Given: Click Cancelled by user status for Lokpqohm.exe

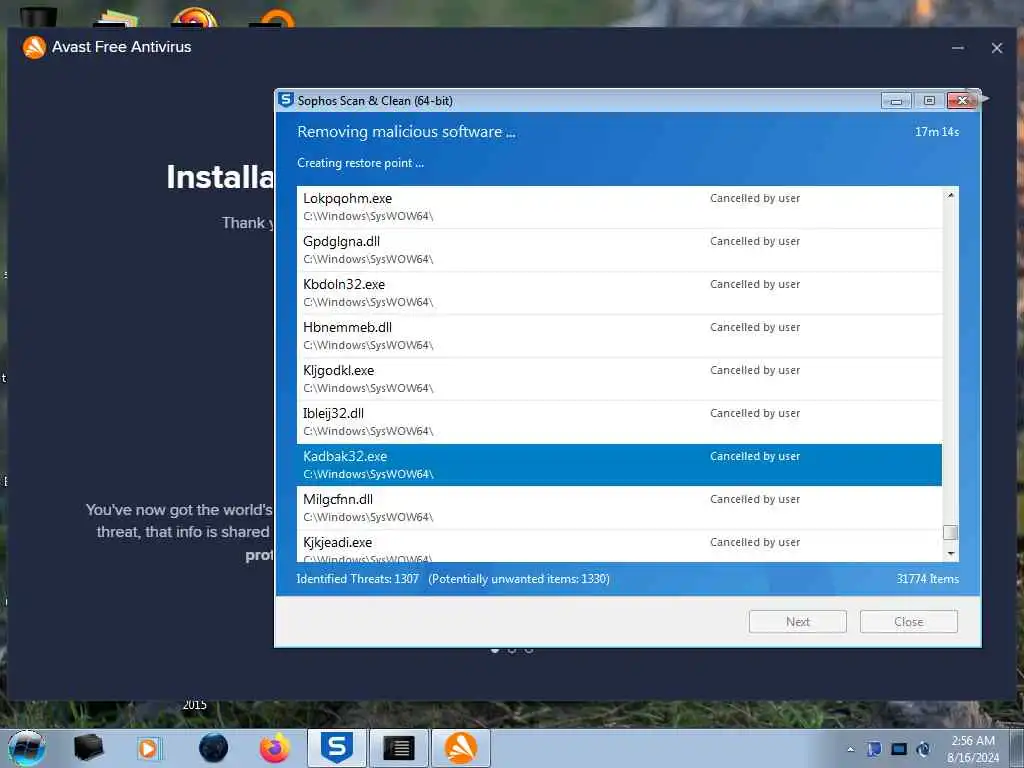Looking at the screenshot, I should click(x=755, y=198).
